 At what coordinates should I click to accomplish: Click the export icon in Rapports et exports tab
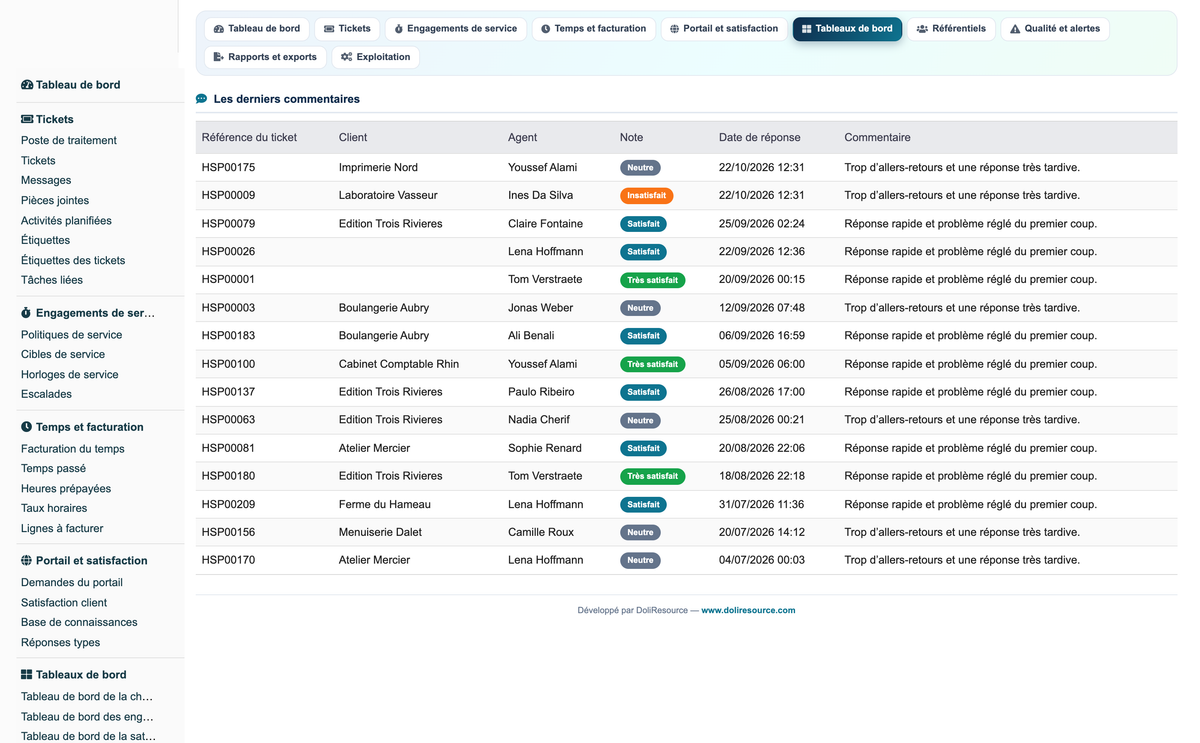[x=219, y=57]
